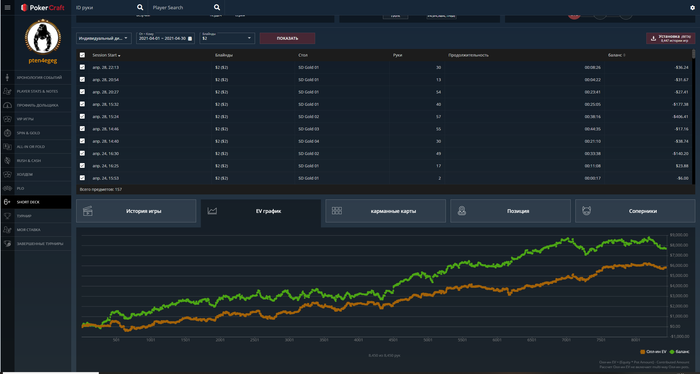Viewport: 700px width, 374px height.
Task: Switch to карманные карты tab
Action: (x=386, y=211)
